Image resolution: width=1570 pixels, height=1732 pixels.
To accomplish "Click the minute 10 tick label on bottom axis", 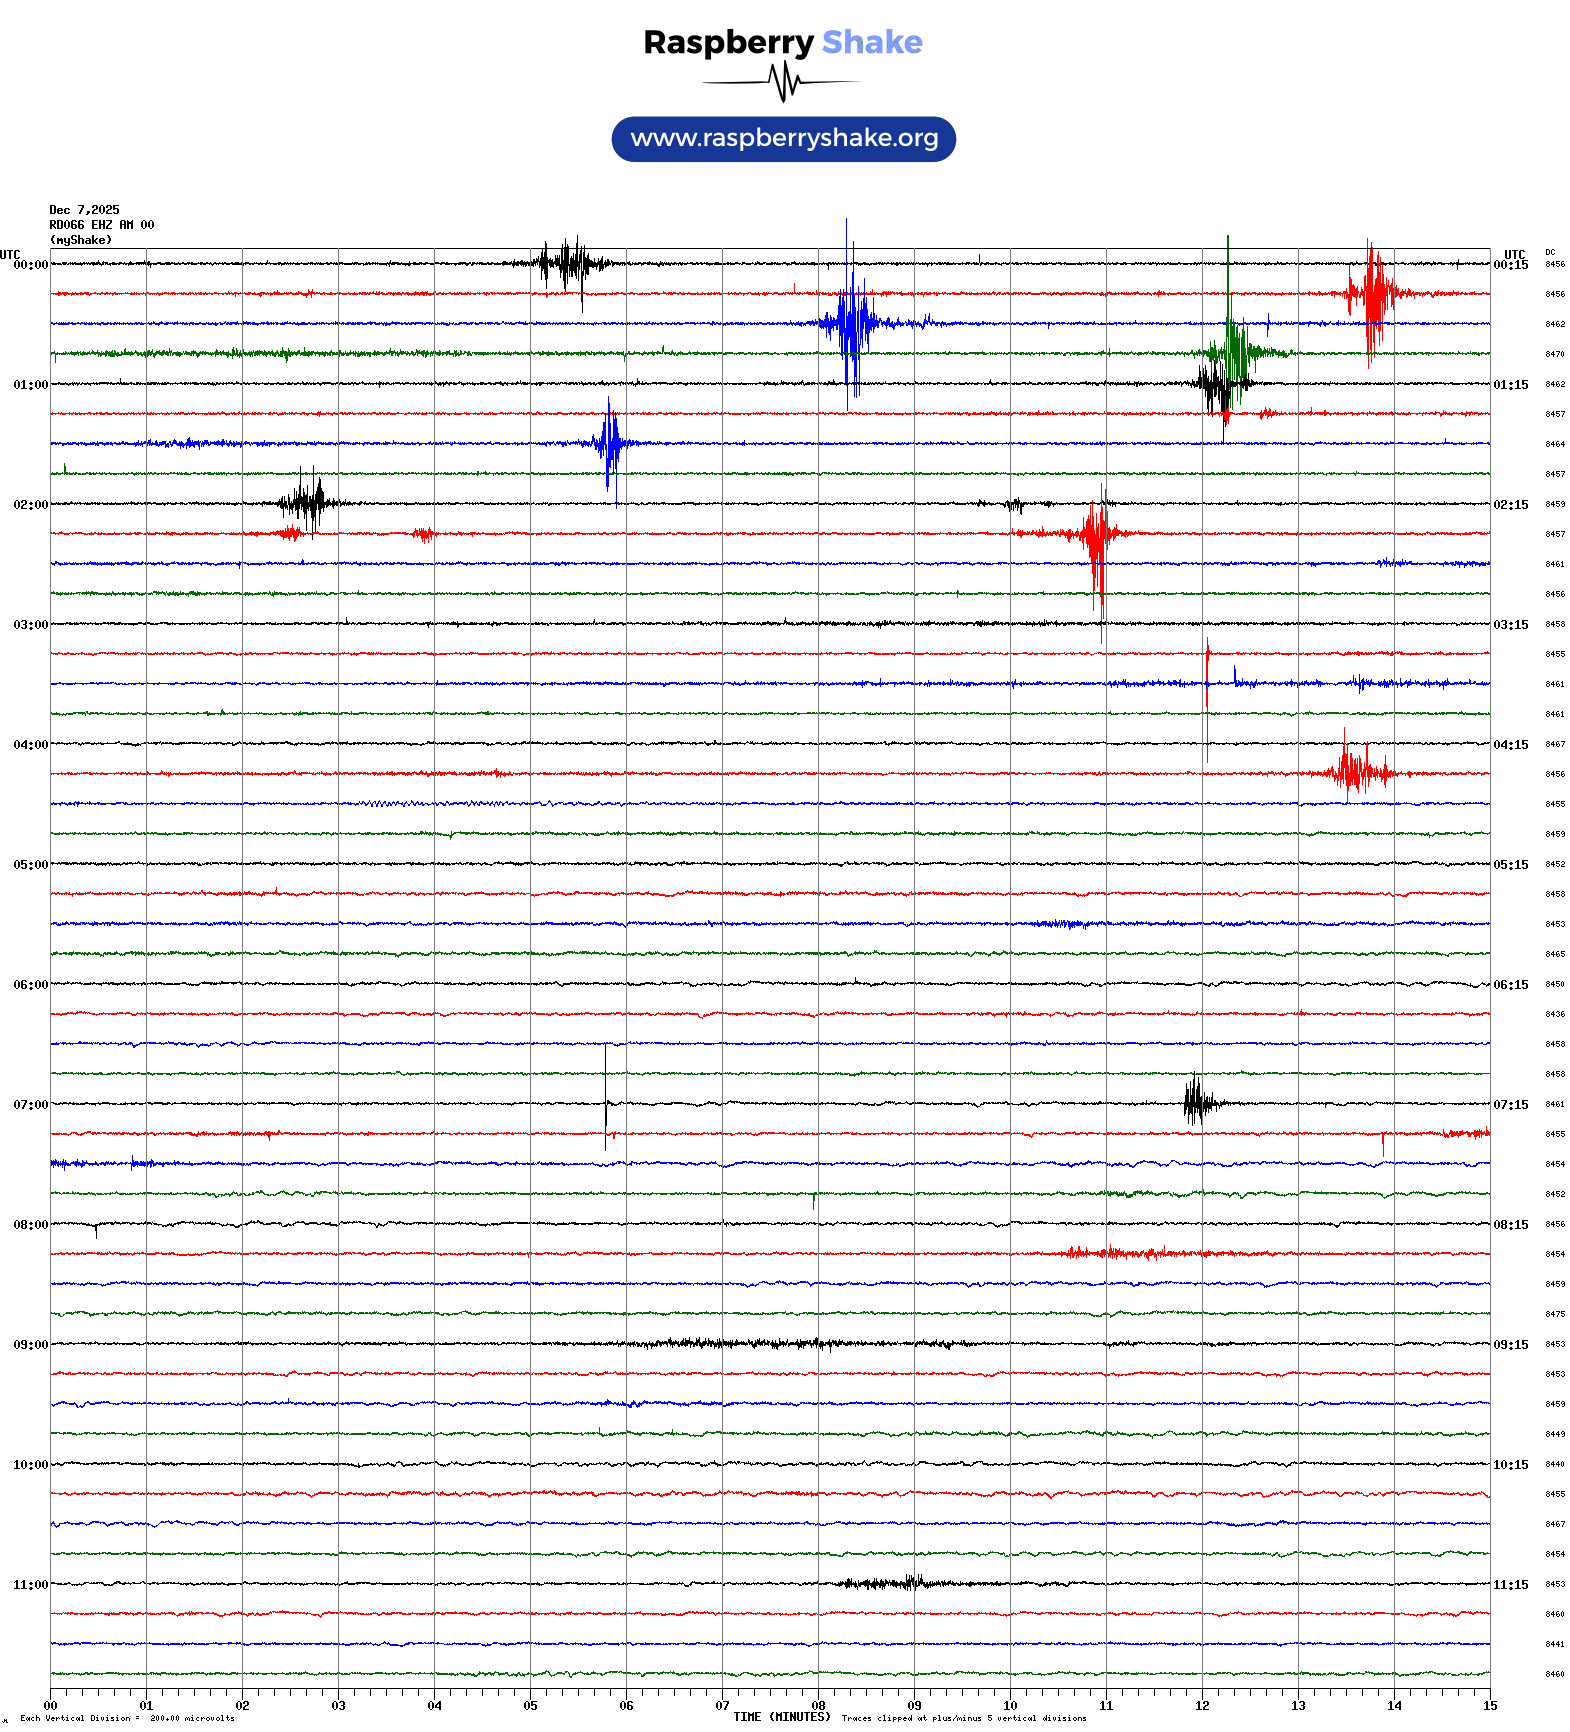I will pyautogui.click(x=1010, y=1706).
